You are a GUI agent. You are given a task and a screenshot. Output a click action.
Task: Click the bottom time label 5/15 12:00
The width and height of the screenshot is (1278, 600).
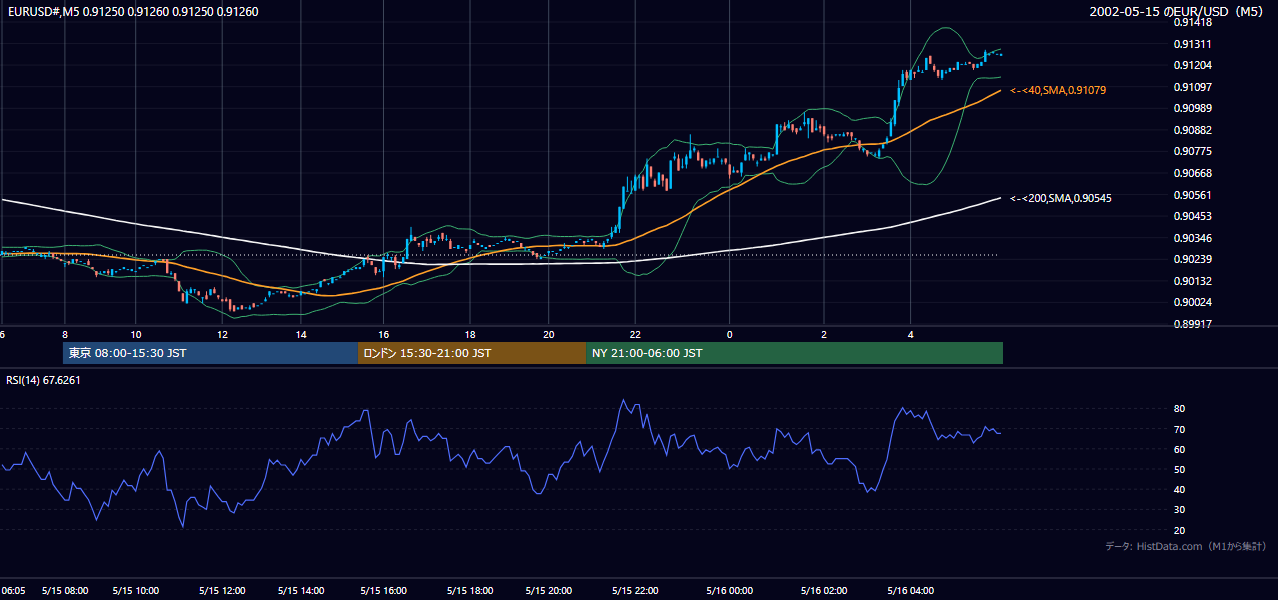point(222,590)
